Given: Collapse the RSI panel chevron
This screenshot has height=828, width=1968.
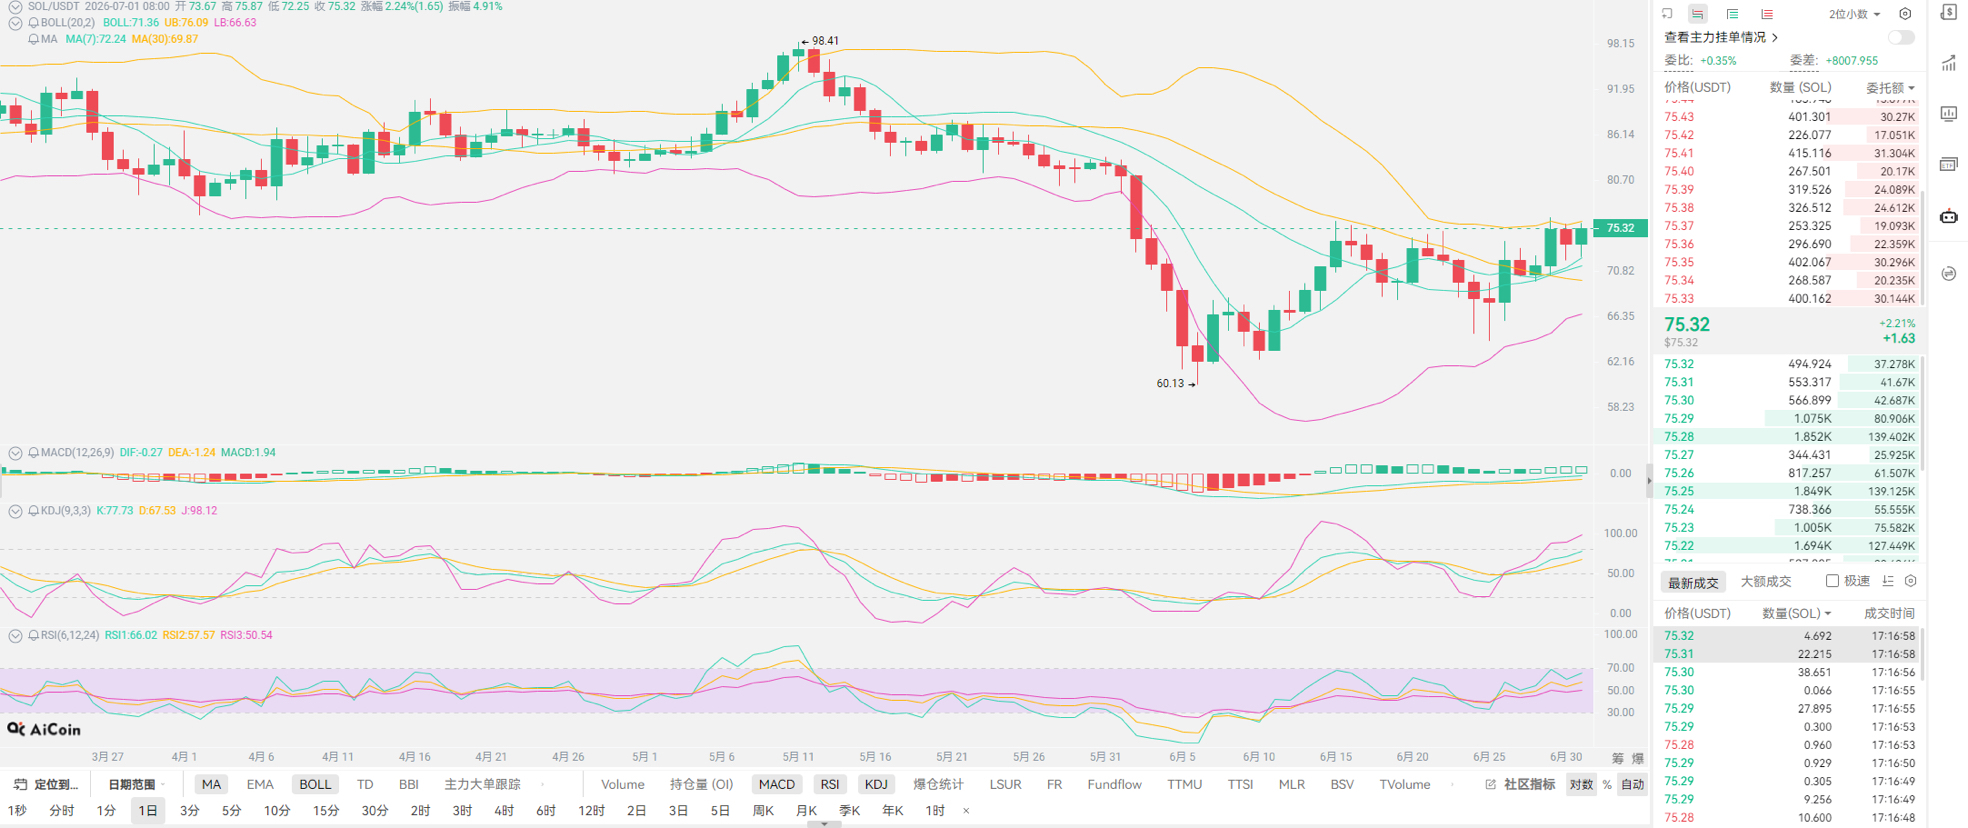Looking at the screenshot, I should [15, 636].
